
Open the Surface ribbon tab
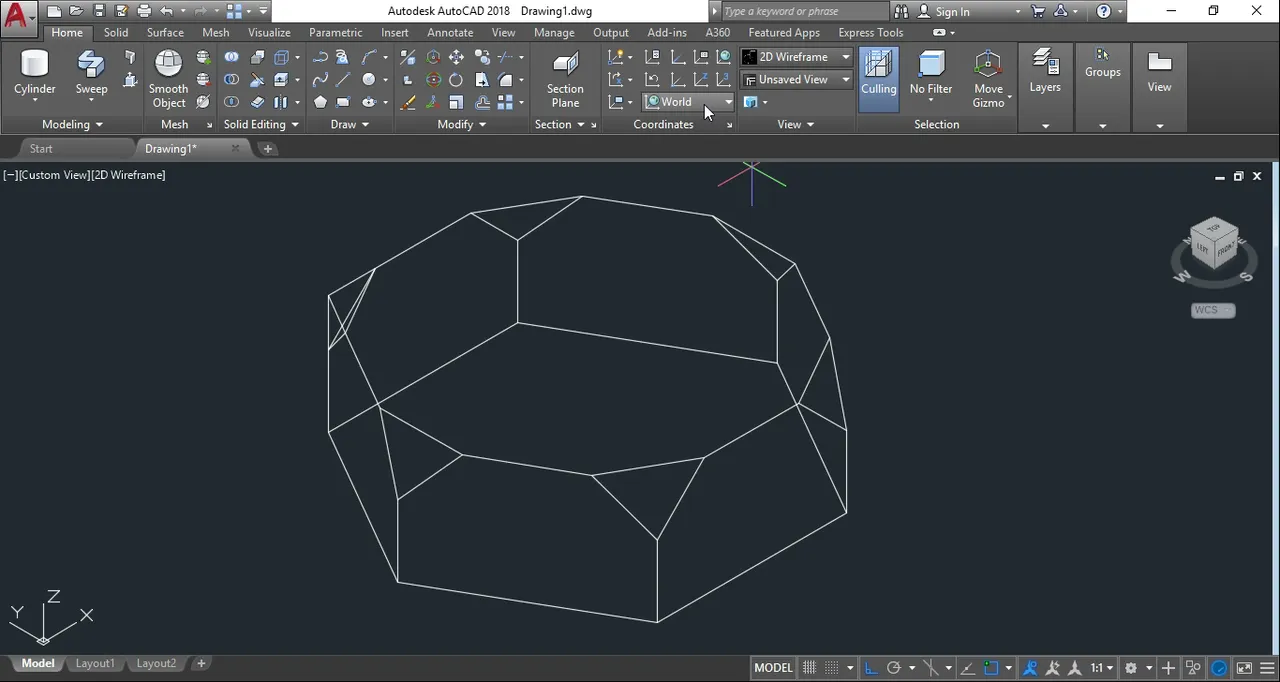(165, 33)
